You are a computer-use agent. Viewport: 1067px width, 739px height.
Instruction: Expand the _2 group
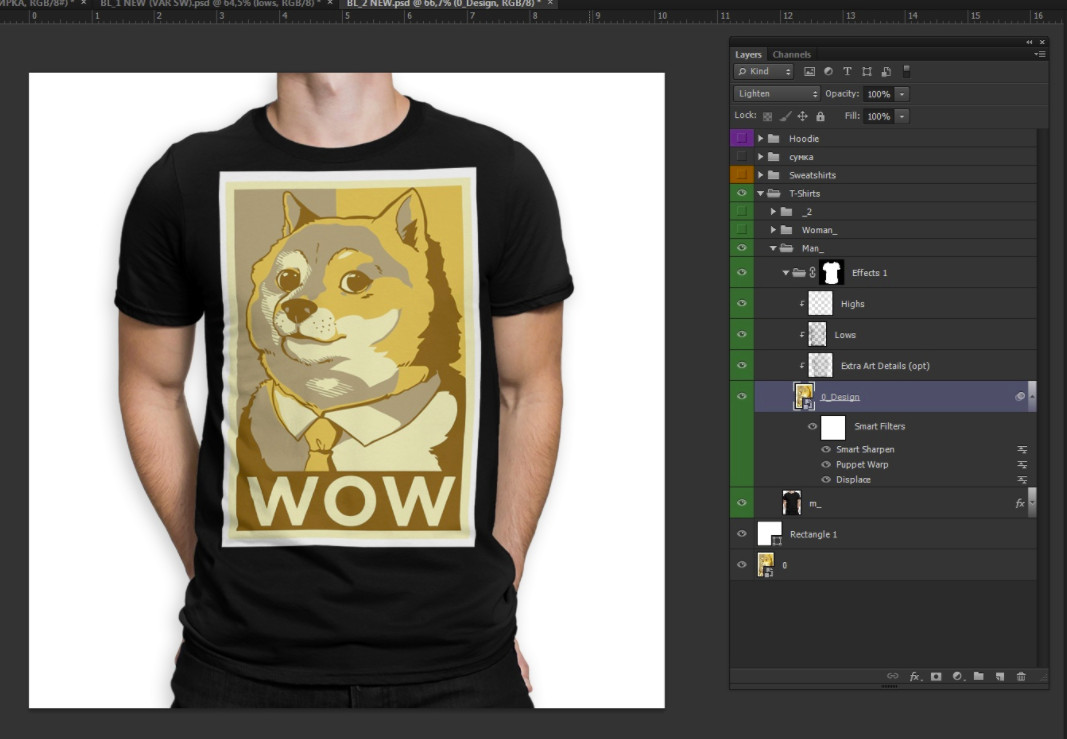[773, 212]
